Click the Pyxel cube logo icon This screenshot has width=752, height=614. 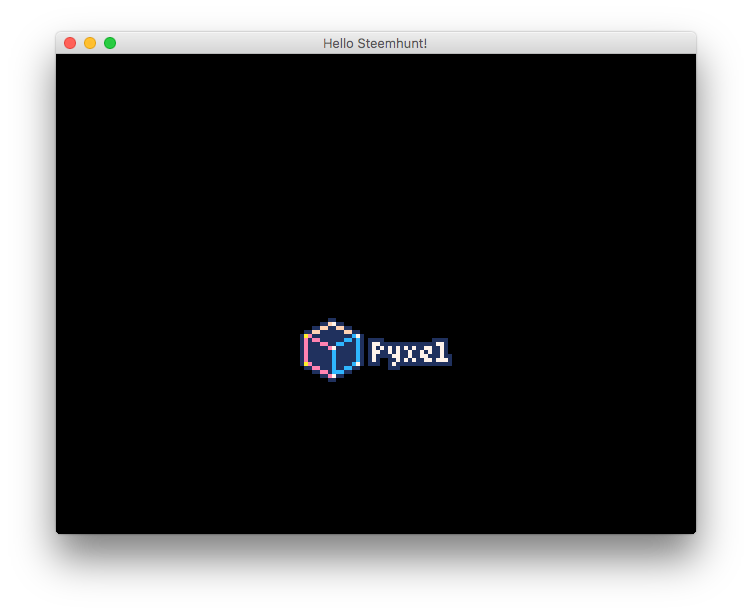coord(332,350)
